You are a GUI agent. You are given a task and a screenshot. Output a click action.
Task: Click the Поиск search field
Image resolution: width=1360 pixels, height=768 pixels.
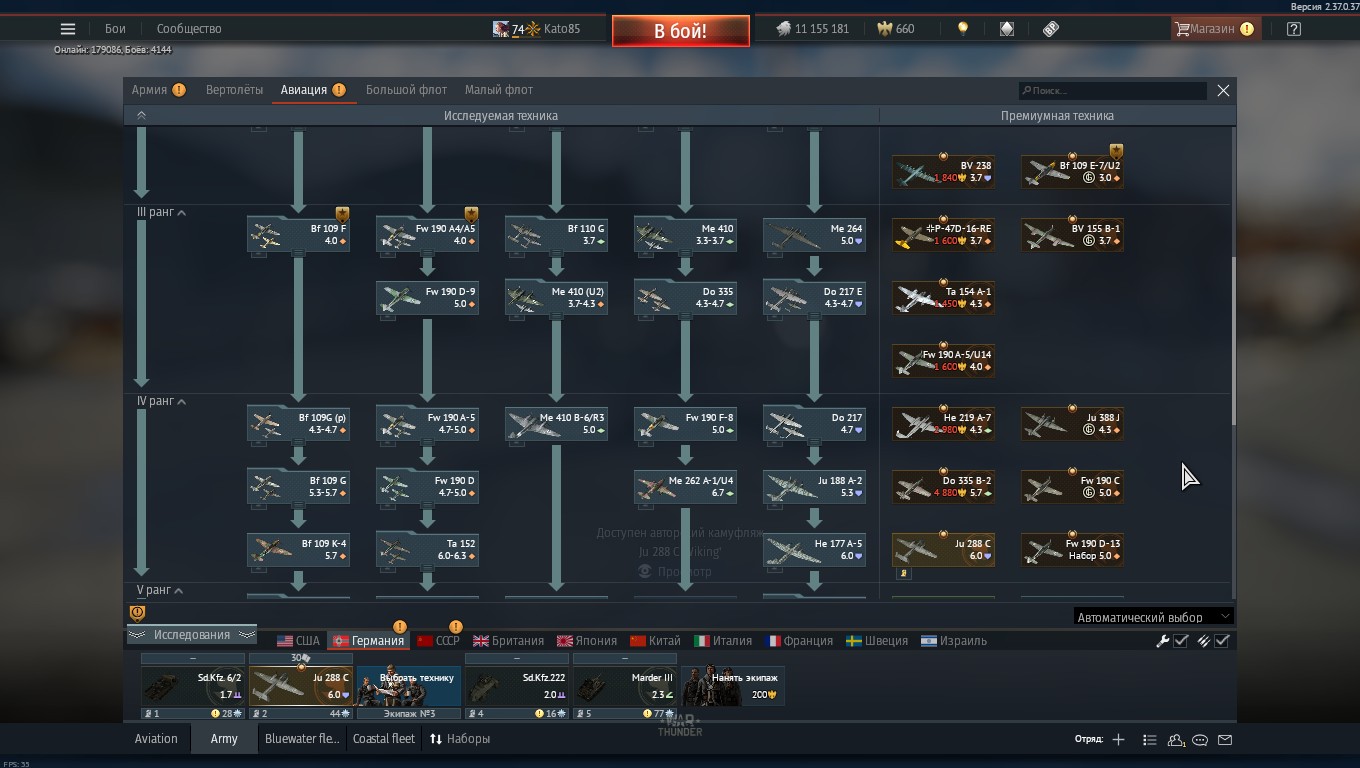(1112, 91)
